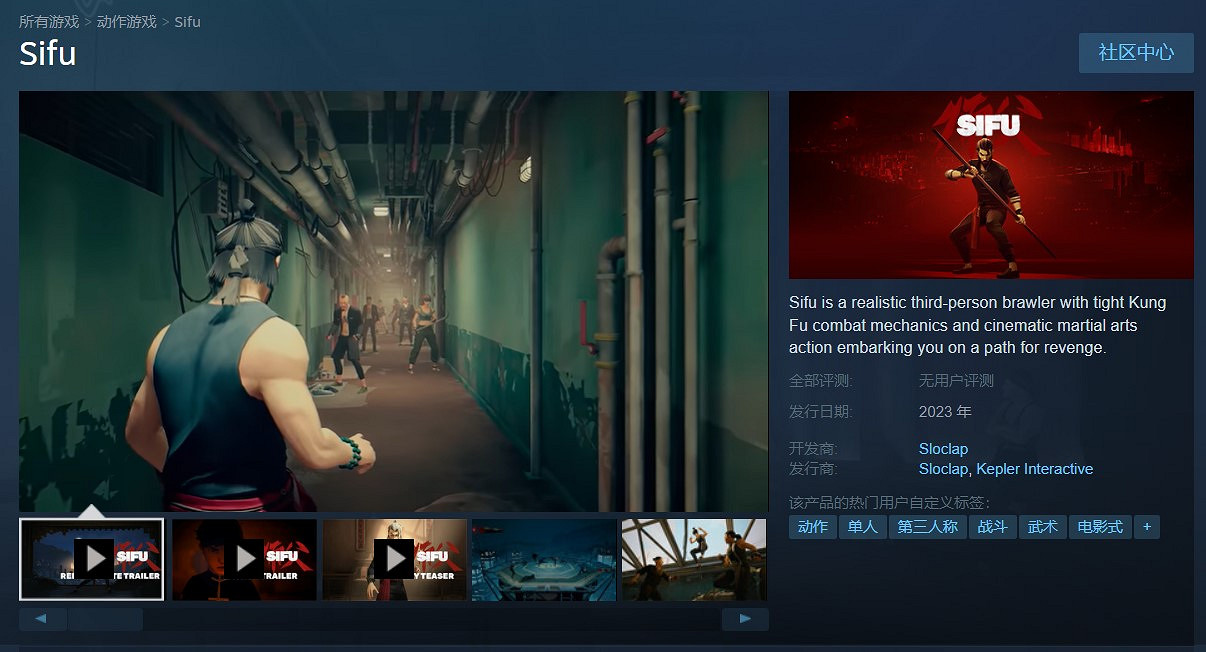1206x652 pixels.
Task: Click the thumbnail strip scrollbar
Action: [x=106, y=618]
